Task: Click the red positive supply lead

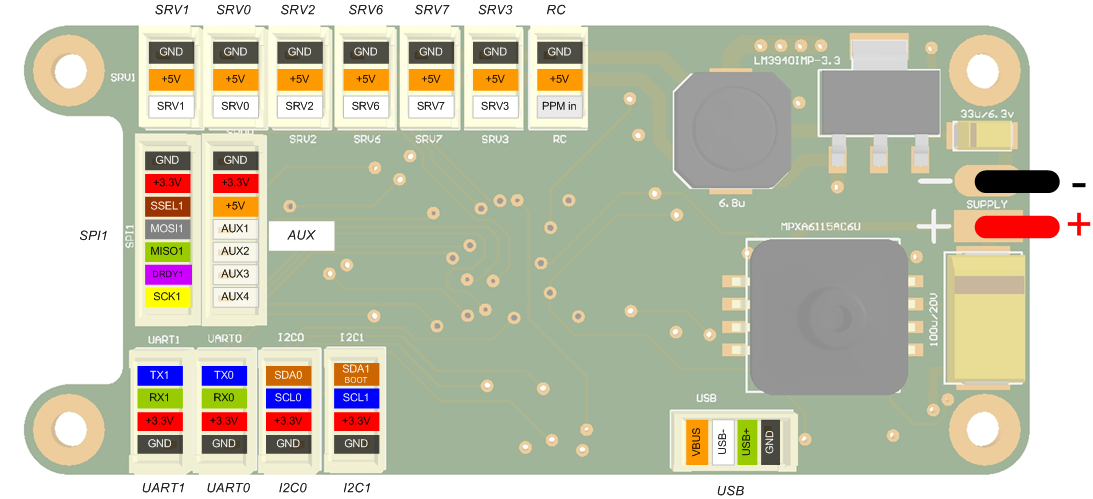Action: 1017,227
